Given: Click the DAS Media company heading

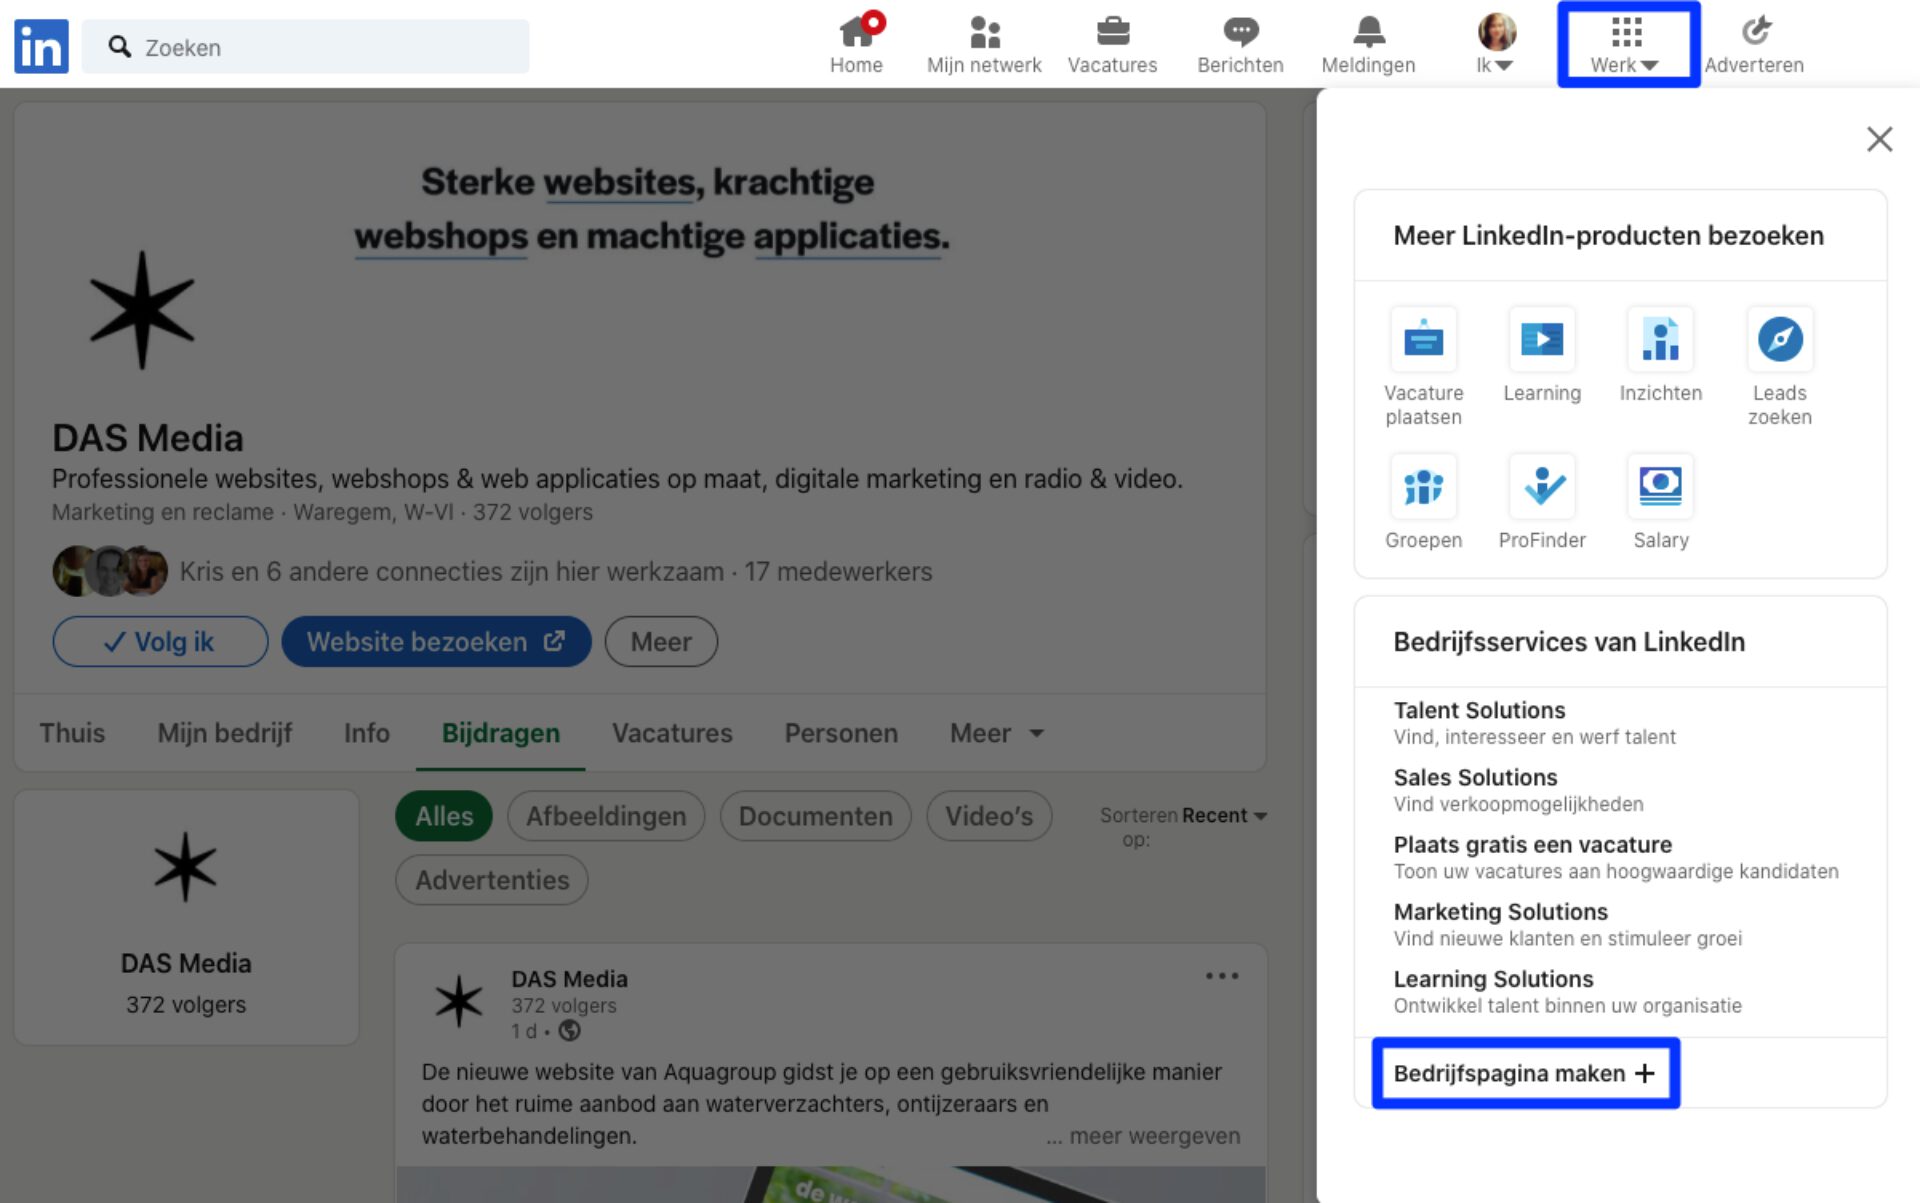Looking at the screenshot, I should [x=148, y=438].
